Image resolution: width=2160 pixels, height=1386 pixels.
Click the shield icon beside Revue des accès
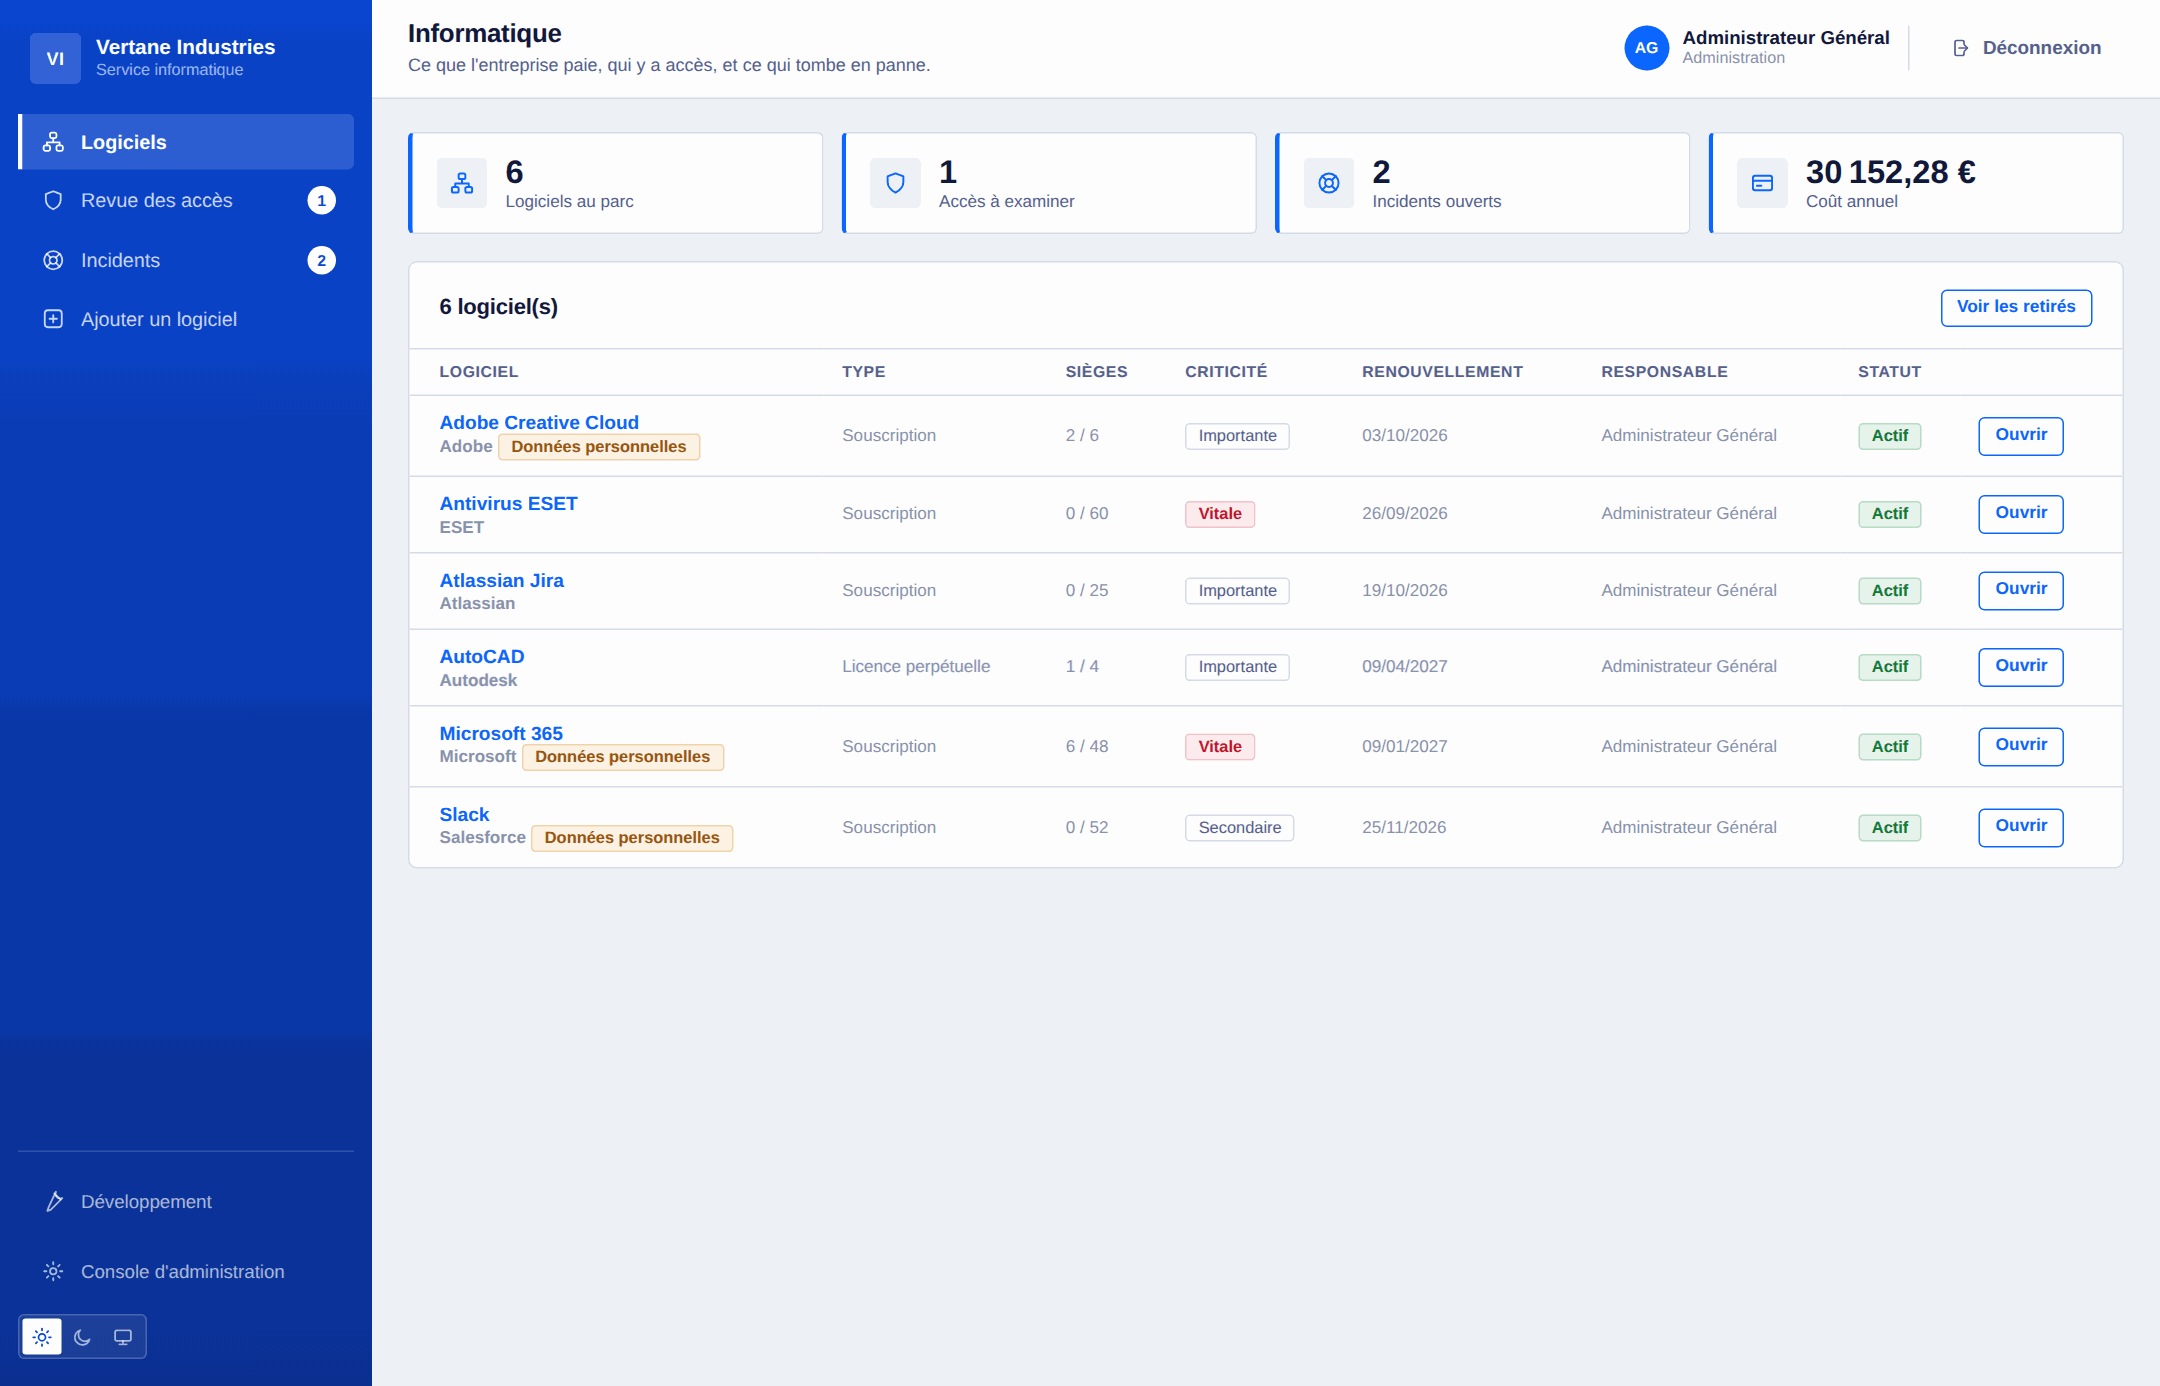pos(53,200)
